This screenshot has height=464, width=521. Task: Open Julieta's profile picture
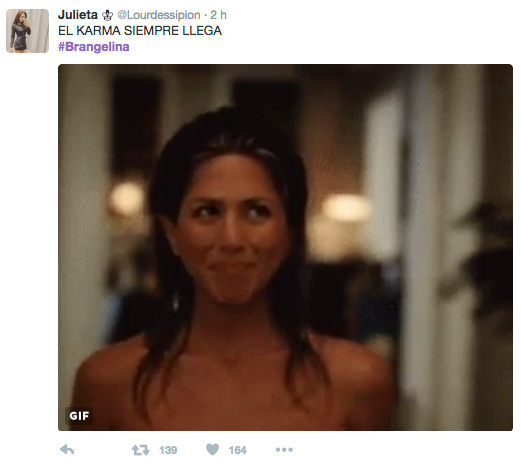(27, 31)
